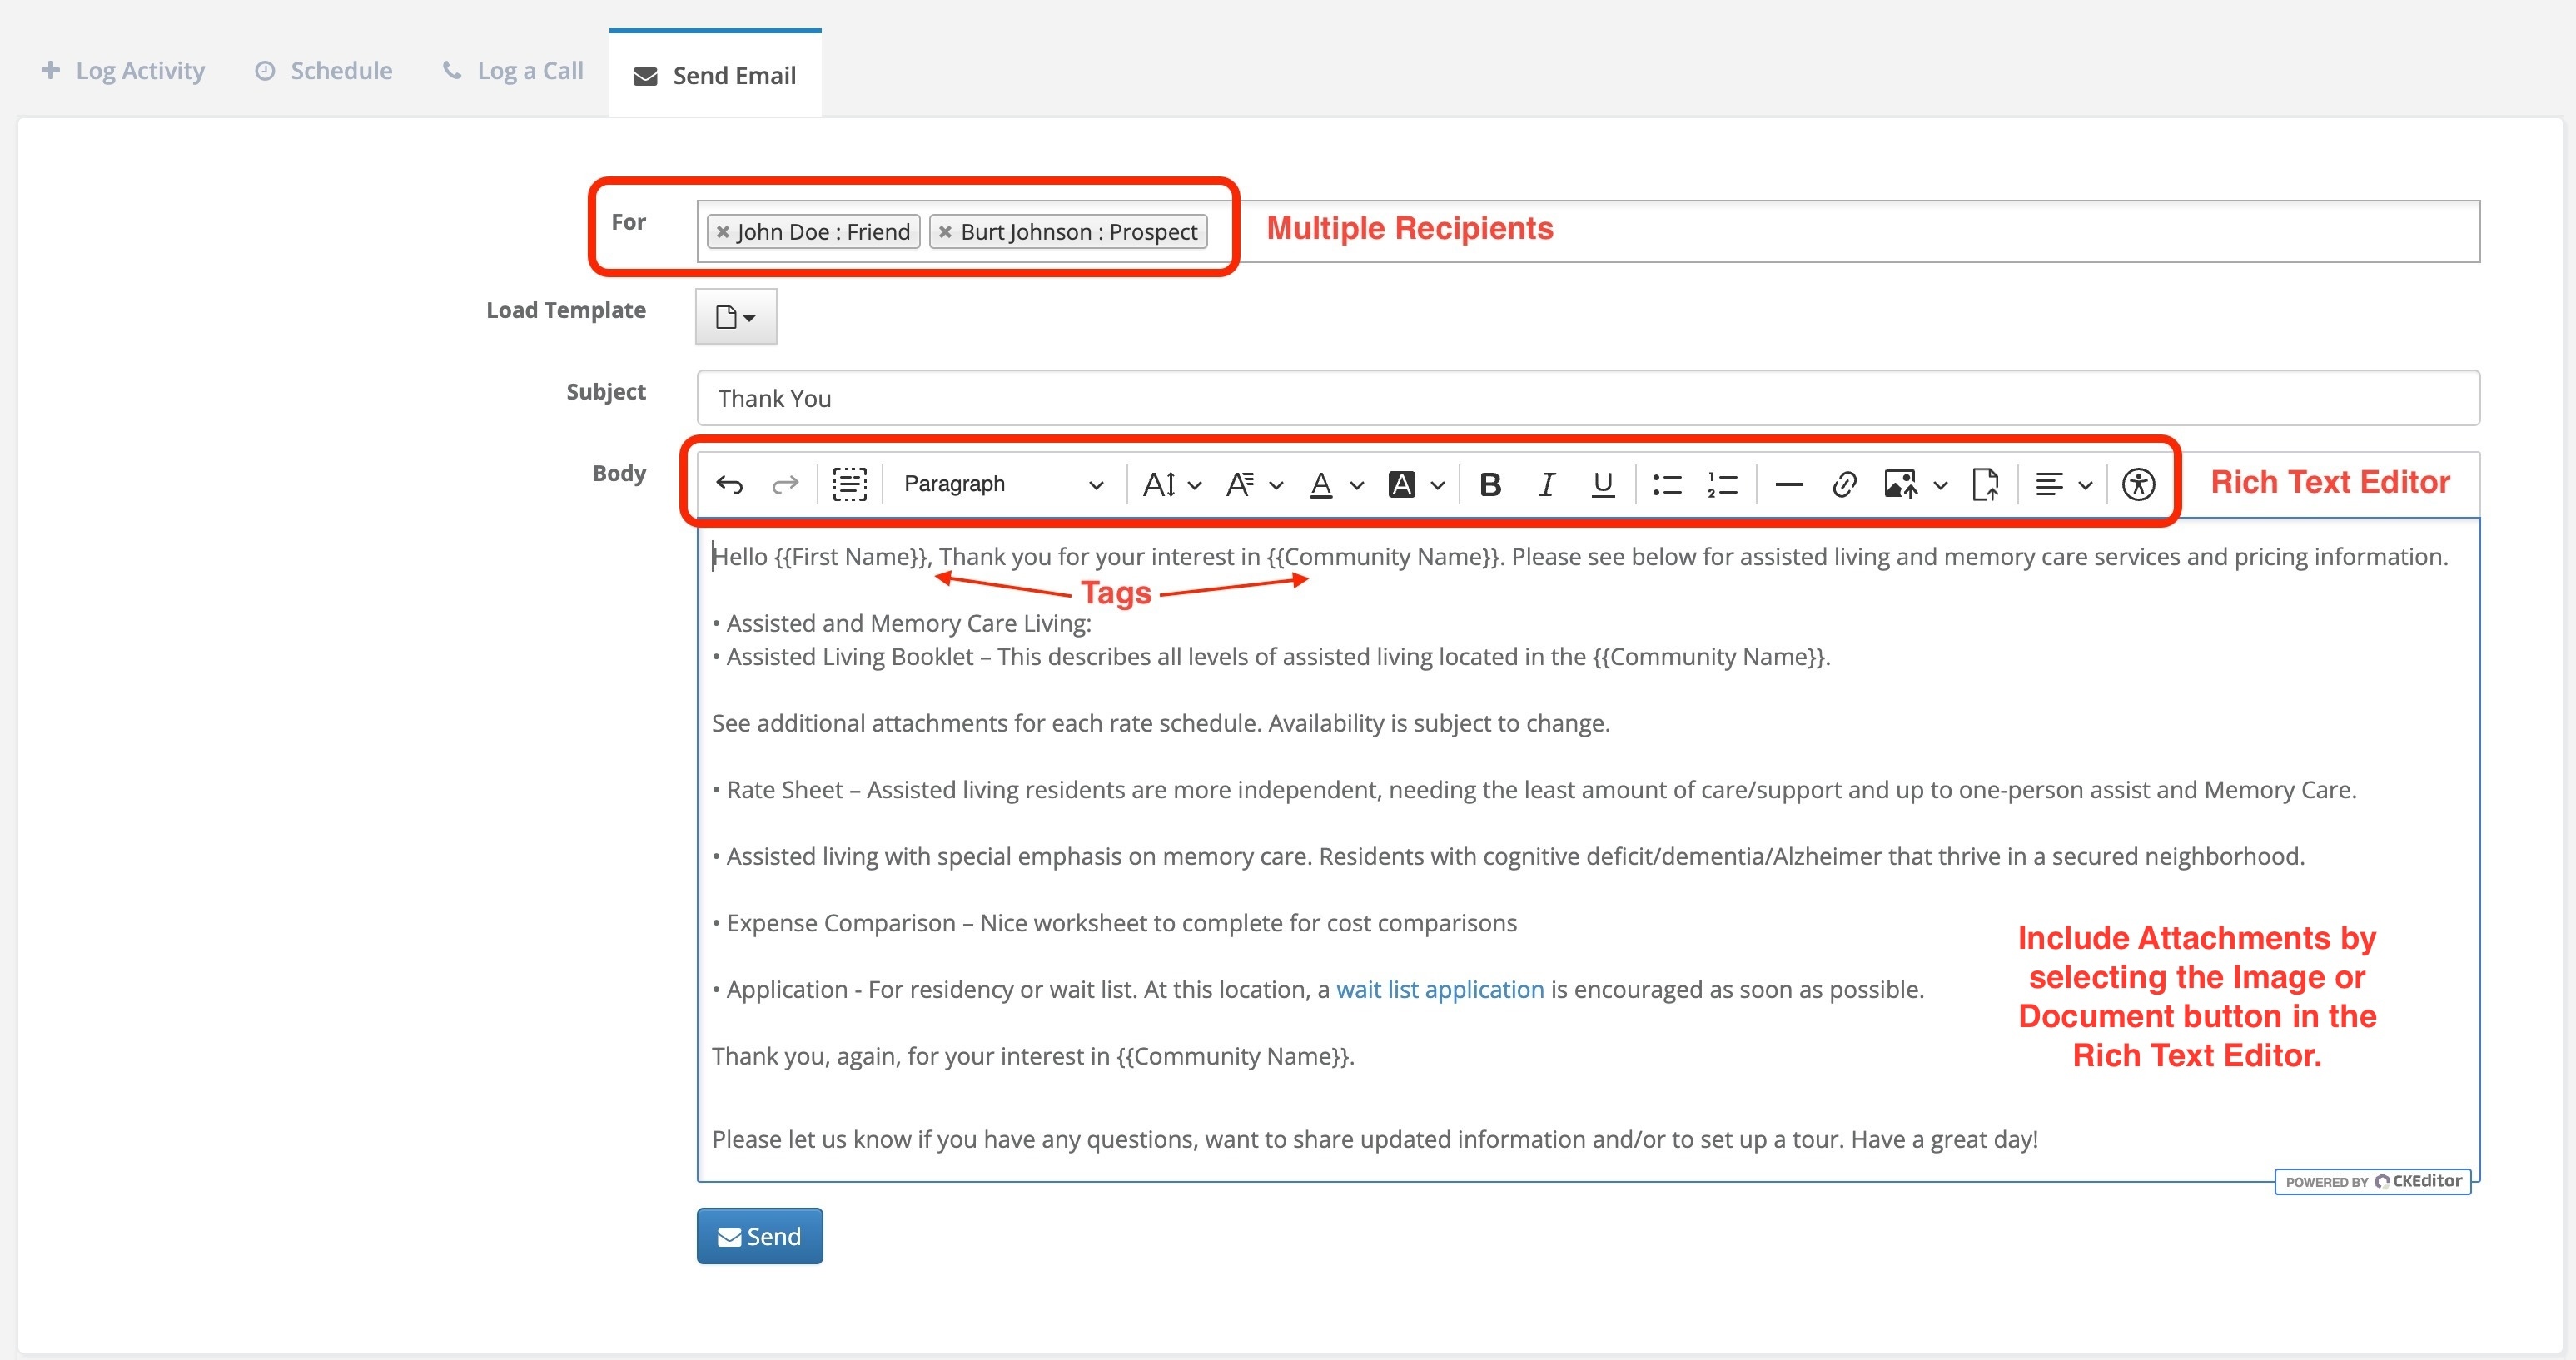2576x1360 pixels.
Task: Open the accessibility help icon
Action: [x=2138, y=485]
